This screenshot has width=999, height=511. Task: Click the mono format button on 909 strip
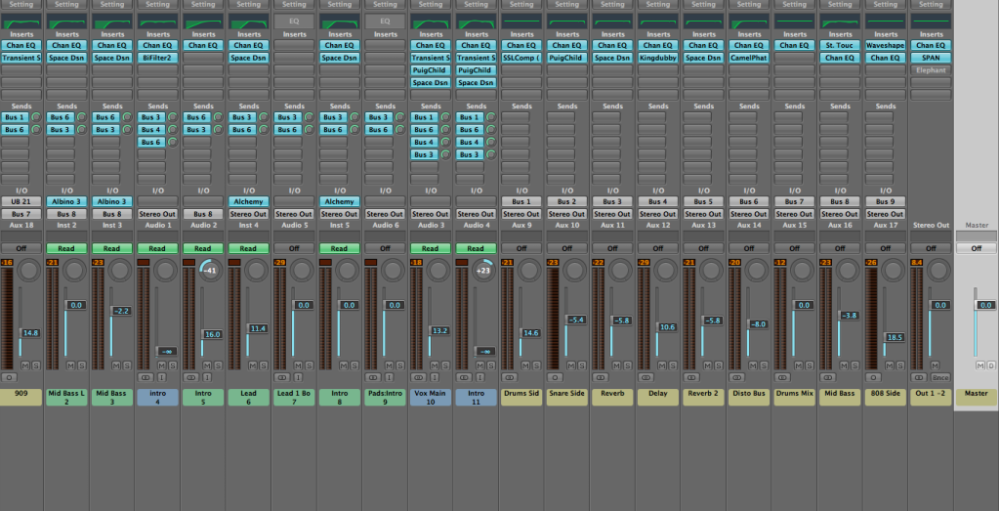pos(8,377)
